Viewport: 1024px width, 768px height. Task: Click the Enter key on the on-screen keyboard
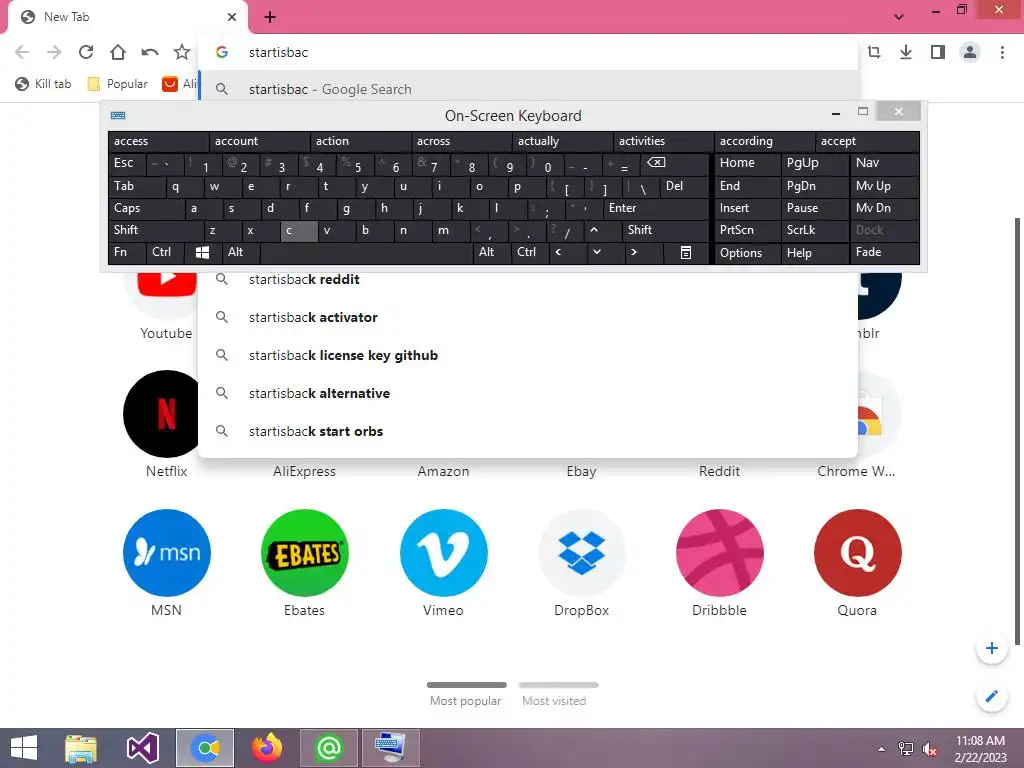(x=656, y=208)
